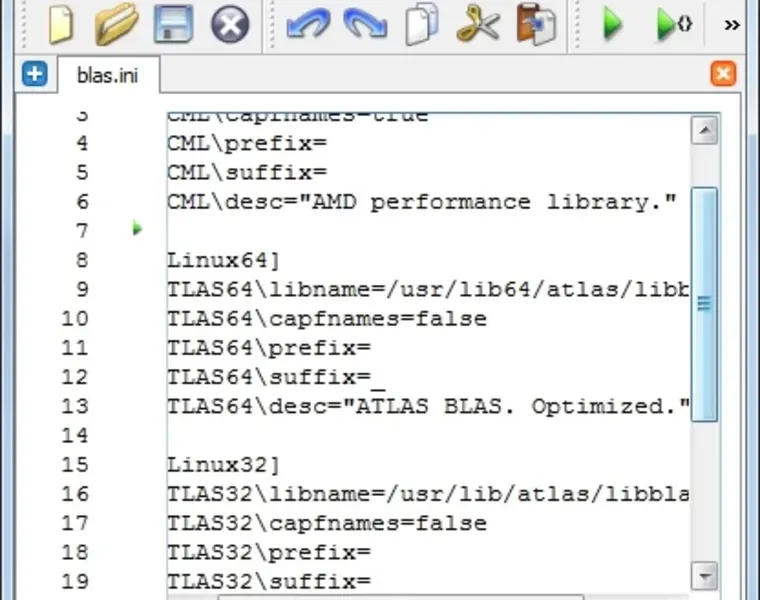
Task: Create a new file with blank page icon
Action: pyautogui.click(x=61, y=25)
